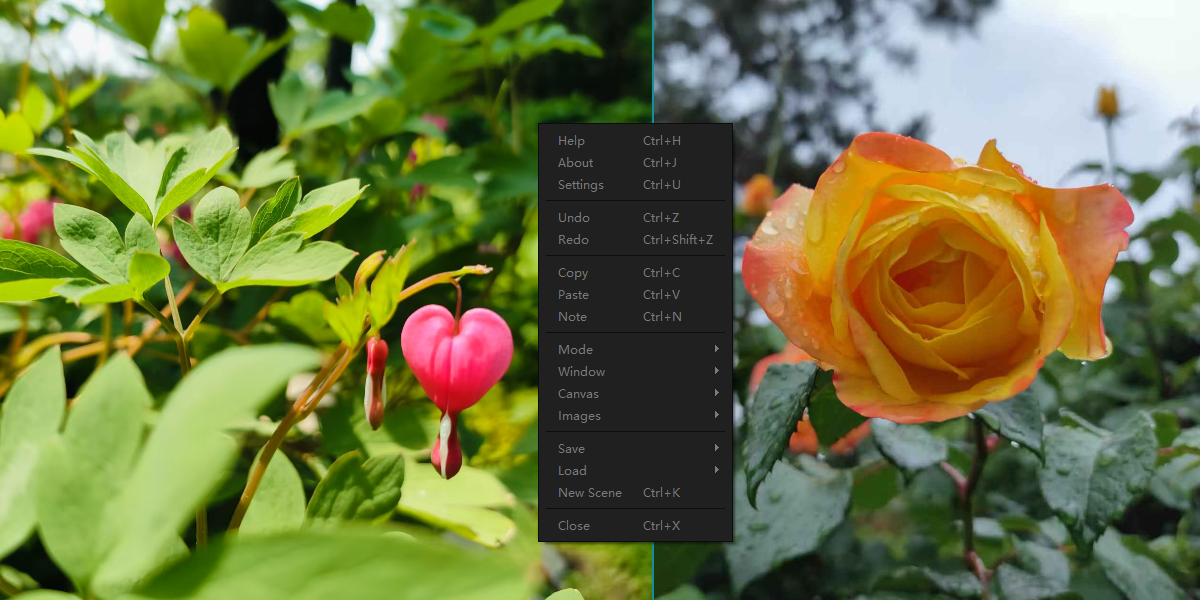Expand the Canvas submenu
Screen dimensions: 1200x600
click(x=579, y=394)
